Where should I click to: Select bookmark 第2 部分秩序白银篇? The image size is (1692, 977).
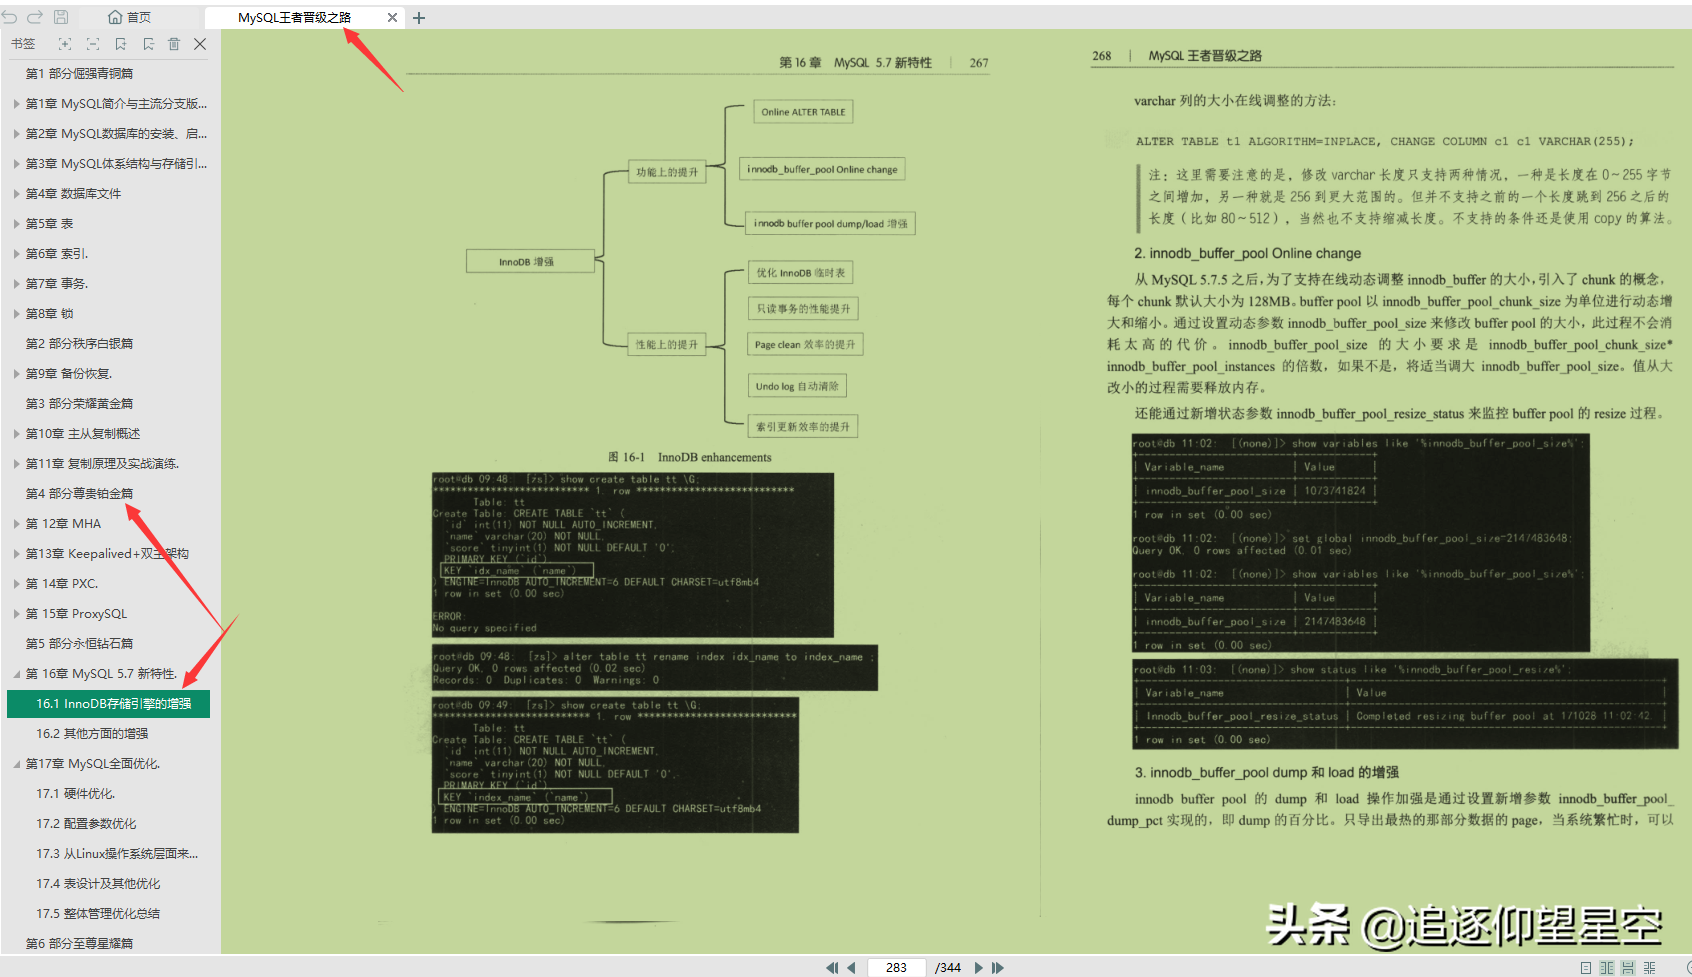click(79, 344)
